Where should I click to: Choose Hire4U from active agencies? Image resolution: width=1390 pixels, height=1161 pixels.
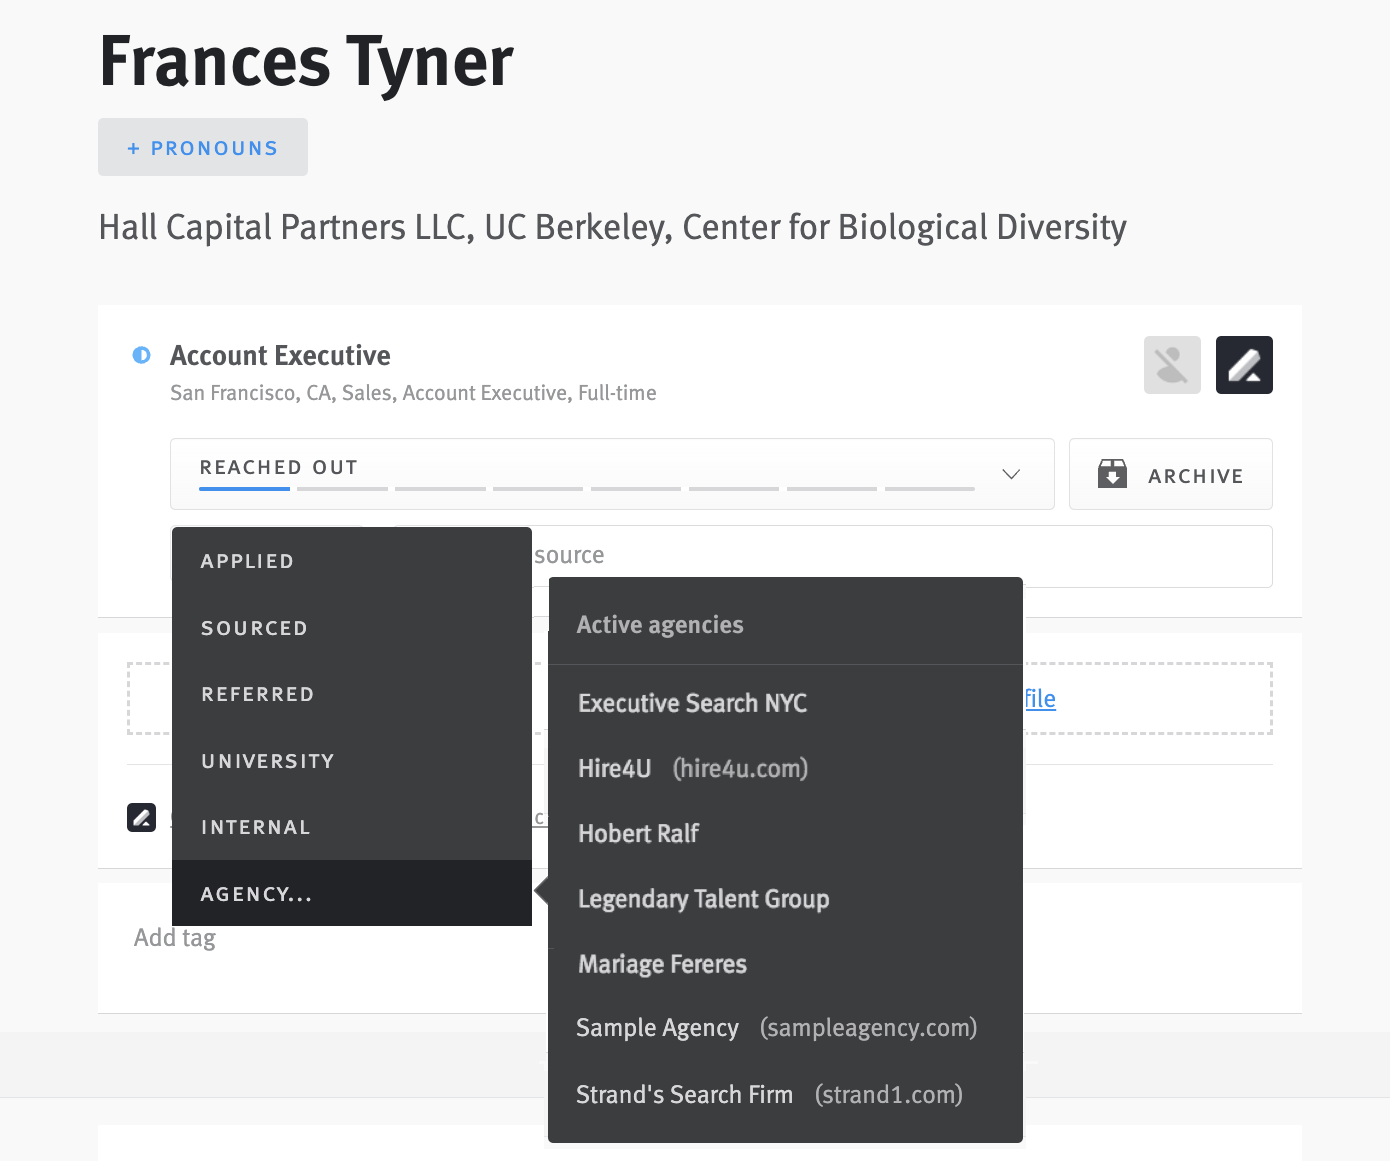click(614, 768)
